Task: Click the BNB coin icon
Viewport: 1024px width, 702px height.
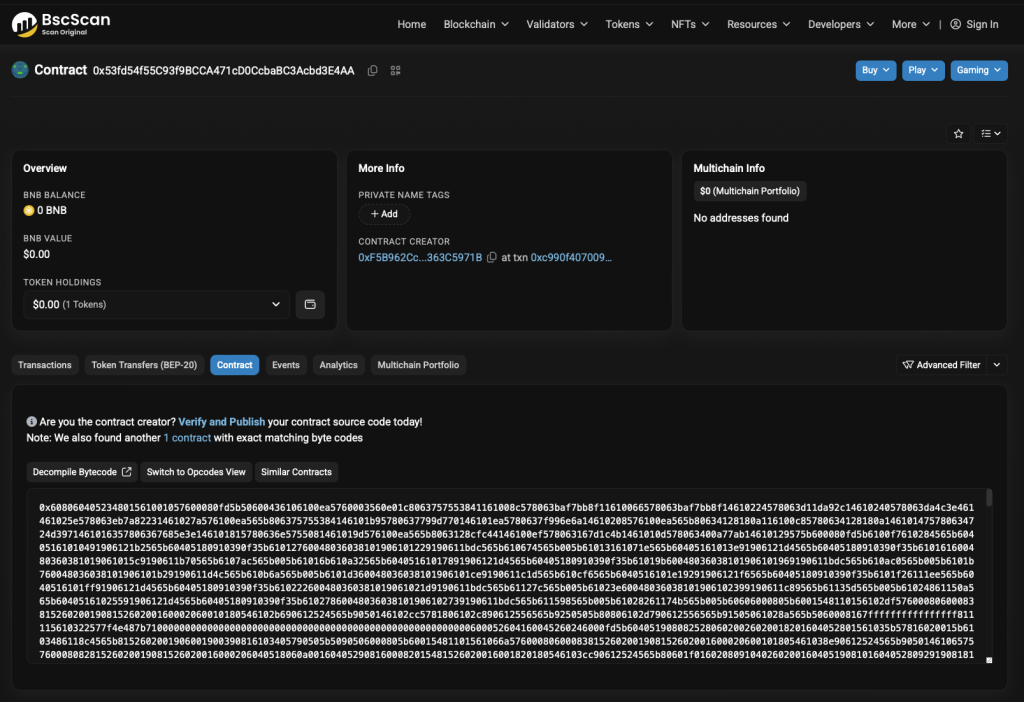Action: 29,210
